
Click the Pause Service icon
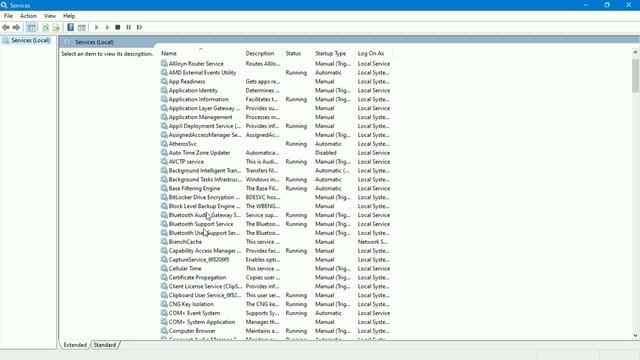coord(129,27)
